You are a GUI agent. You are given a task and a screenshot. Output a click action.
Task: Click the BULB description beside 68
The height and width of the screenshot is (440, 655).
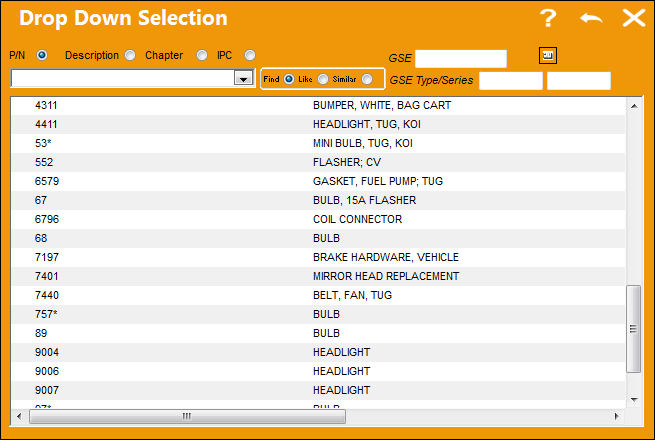326,239
